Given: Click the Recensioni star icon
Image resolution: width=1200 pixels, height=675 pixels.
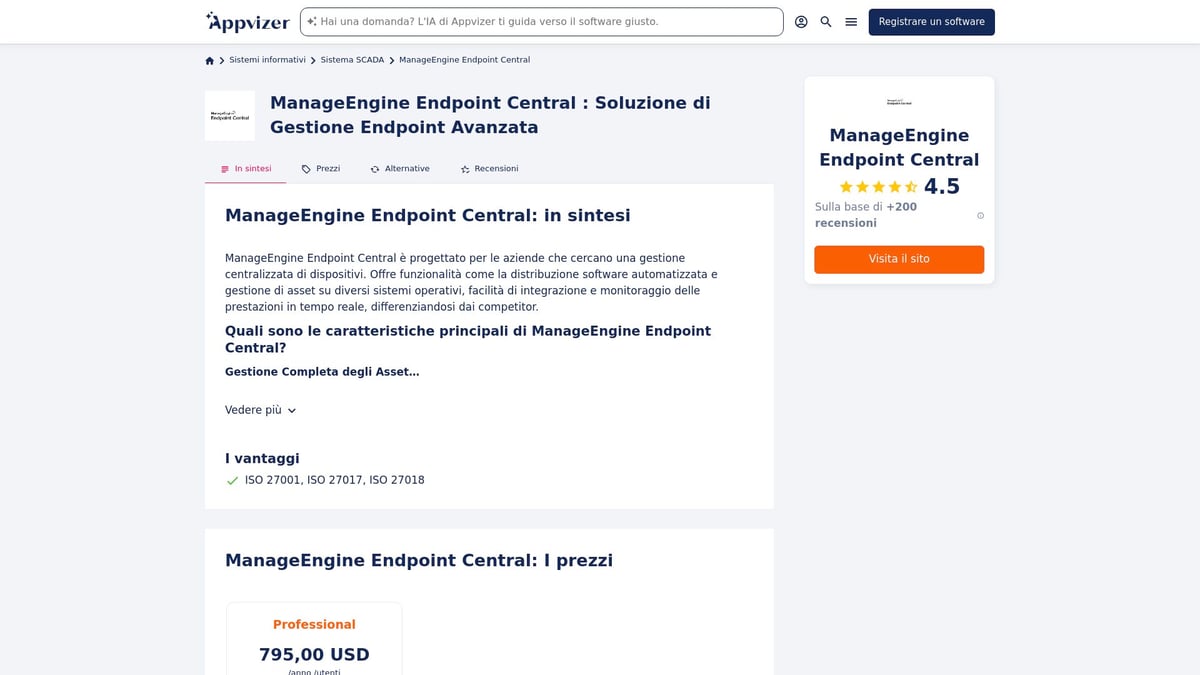Looking at the screenshot, I should pos(465,168).
